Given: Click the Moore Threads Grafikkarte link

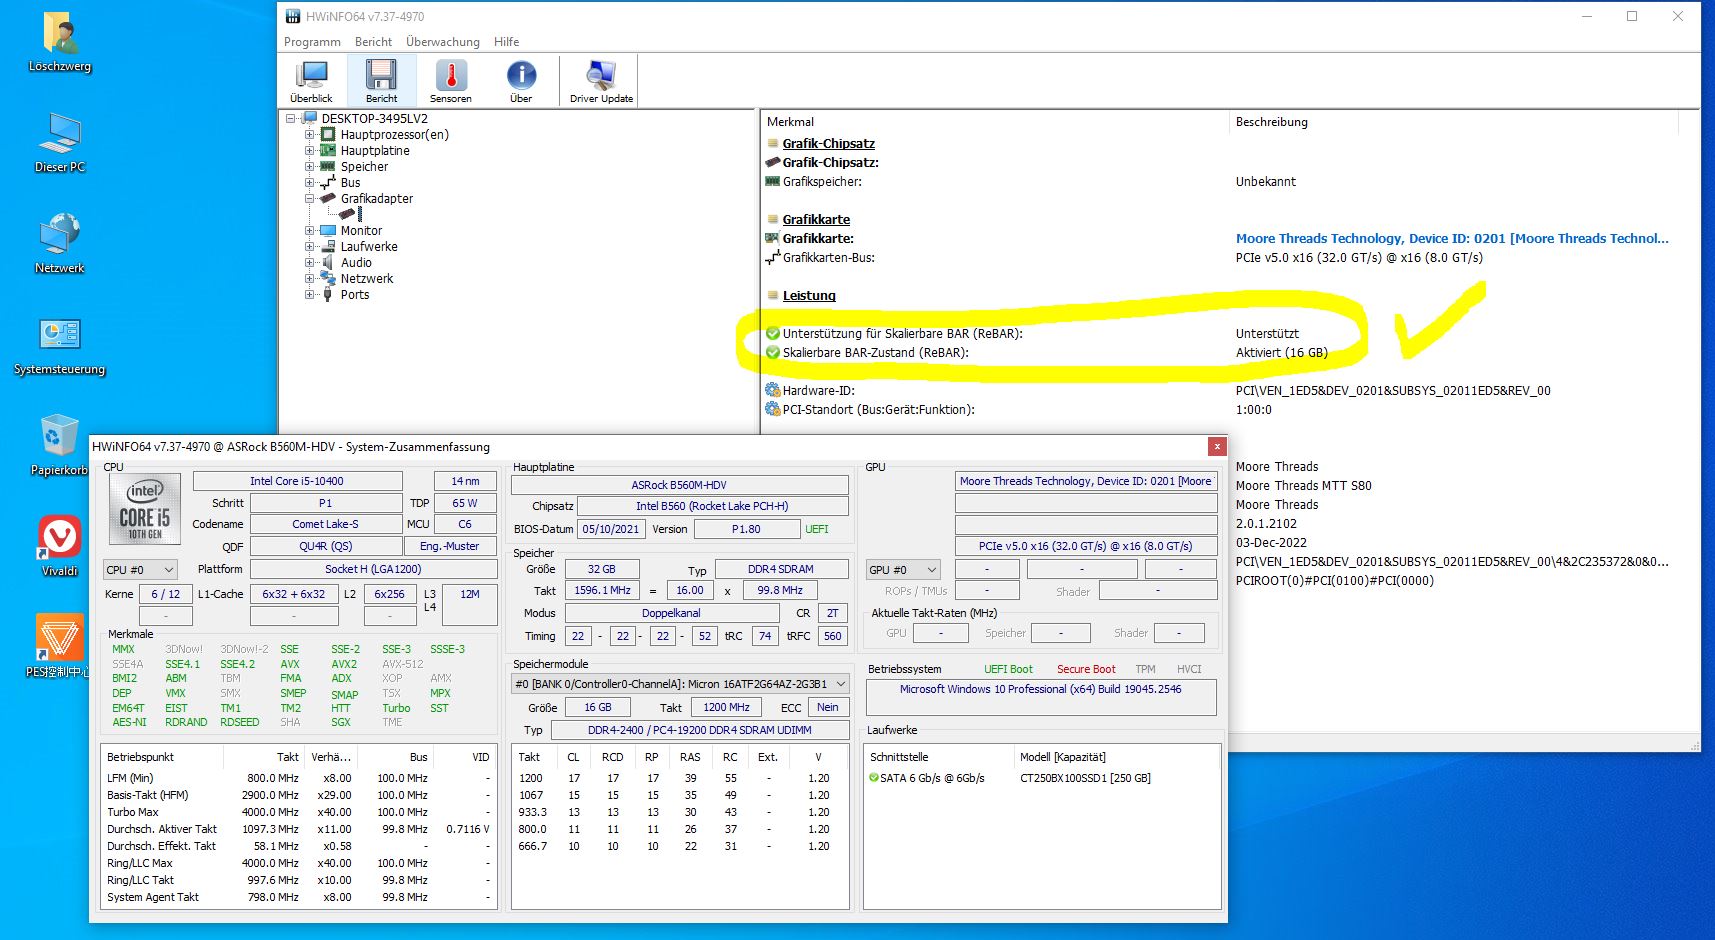Looking at the screenshot, I should (1452, 239).
